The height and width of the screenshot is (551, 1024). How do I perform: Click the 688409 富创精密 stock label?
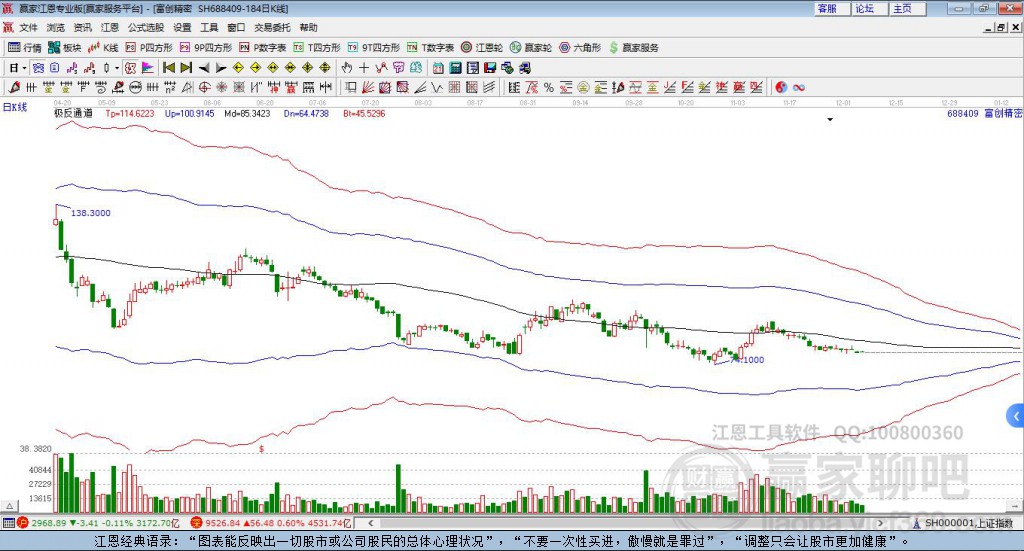[984, 114]
